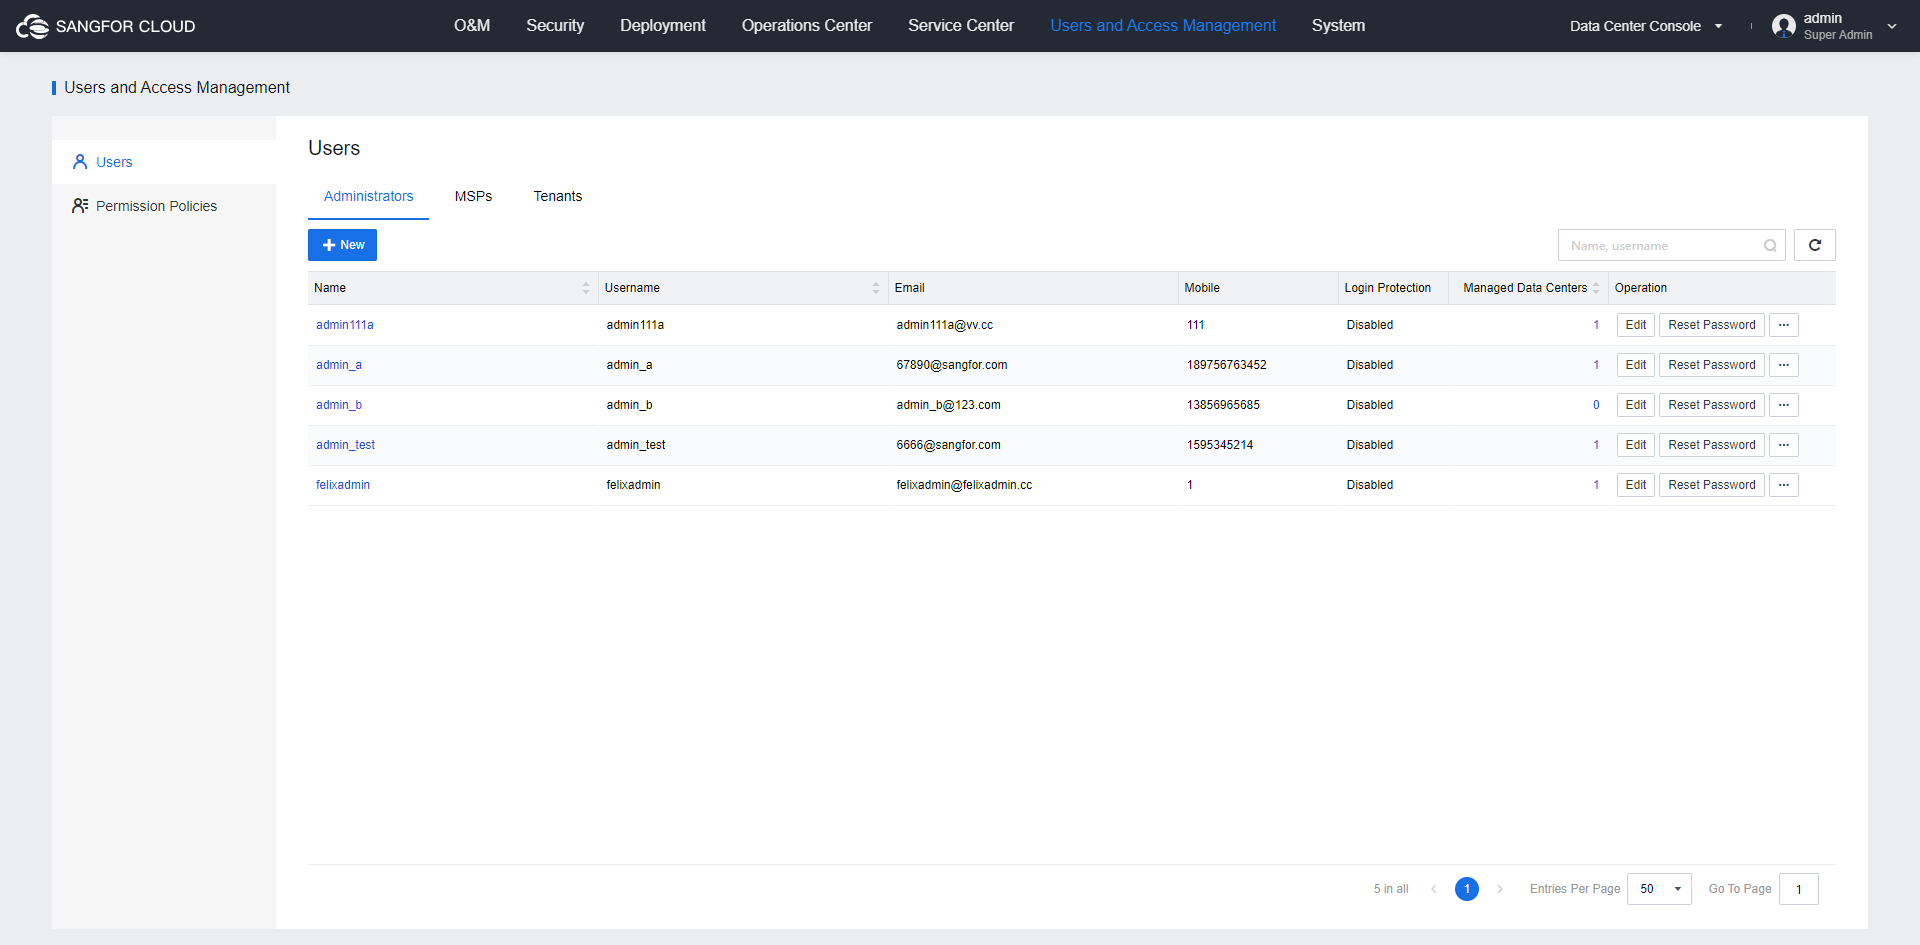Click email 67890@sangfor.com cell
This screenshot has width=1920, height=945.
pos(952,365)
